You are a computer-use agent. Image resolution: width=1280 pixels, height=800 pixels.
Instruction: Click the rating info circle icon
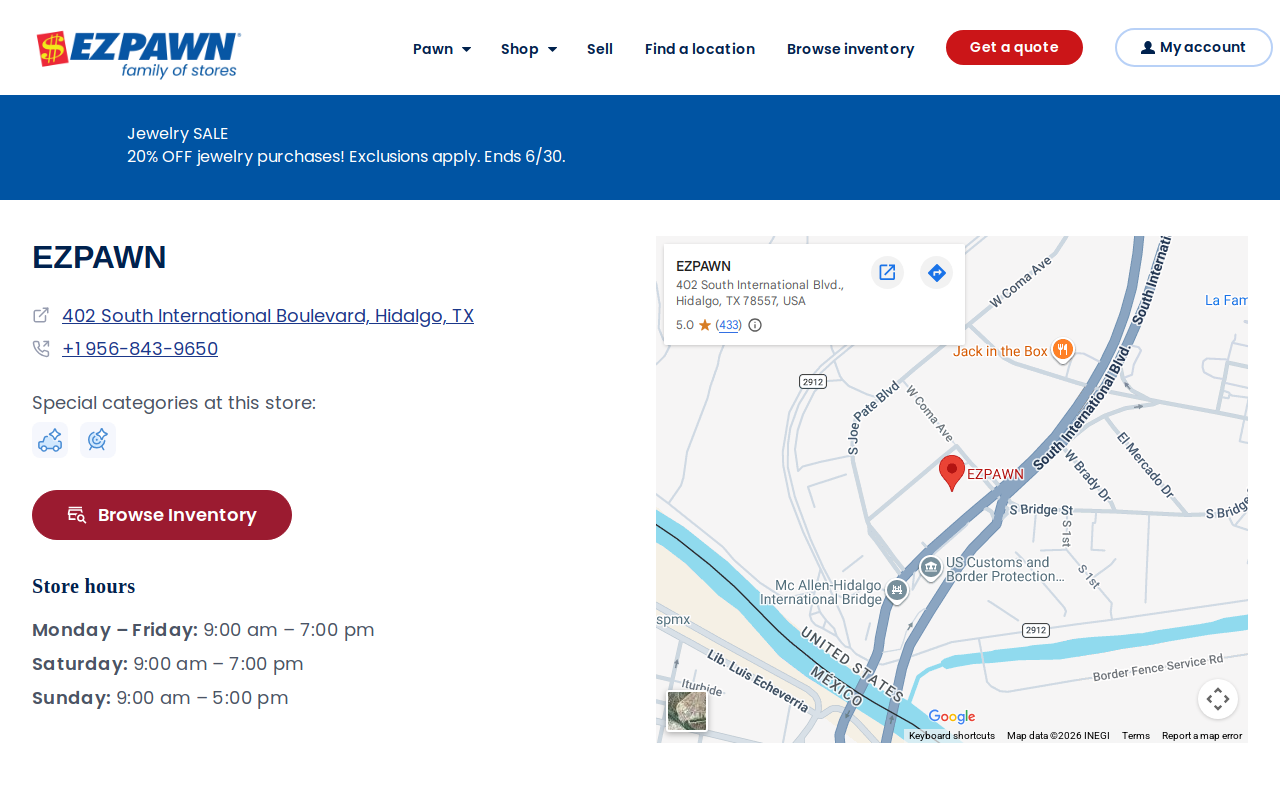(755, 325)
